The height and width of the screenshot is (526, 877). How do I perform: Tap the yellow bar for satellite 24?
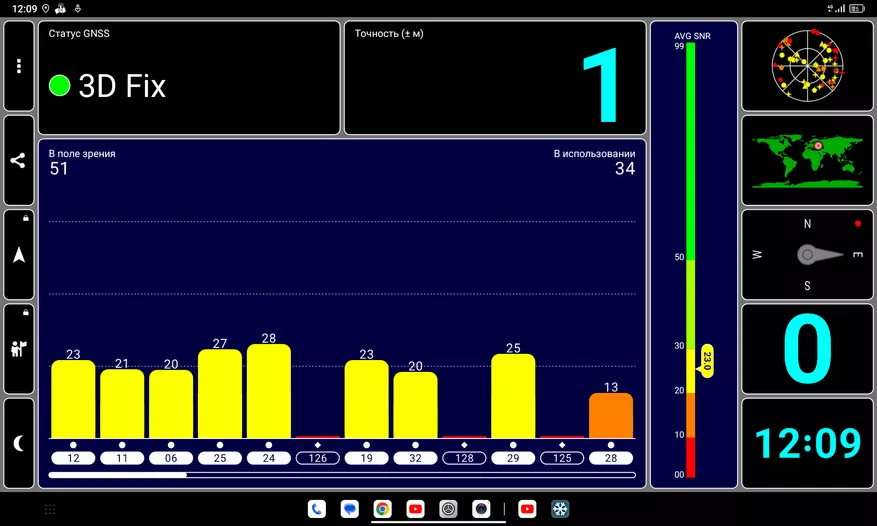(269, 391)
